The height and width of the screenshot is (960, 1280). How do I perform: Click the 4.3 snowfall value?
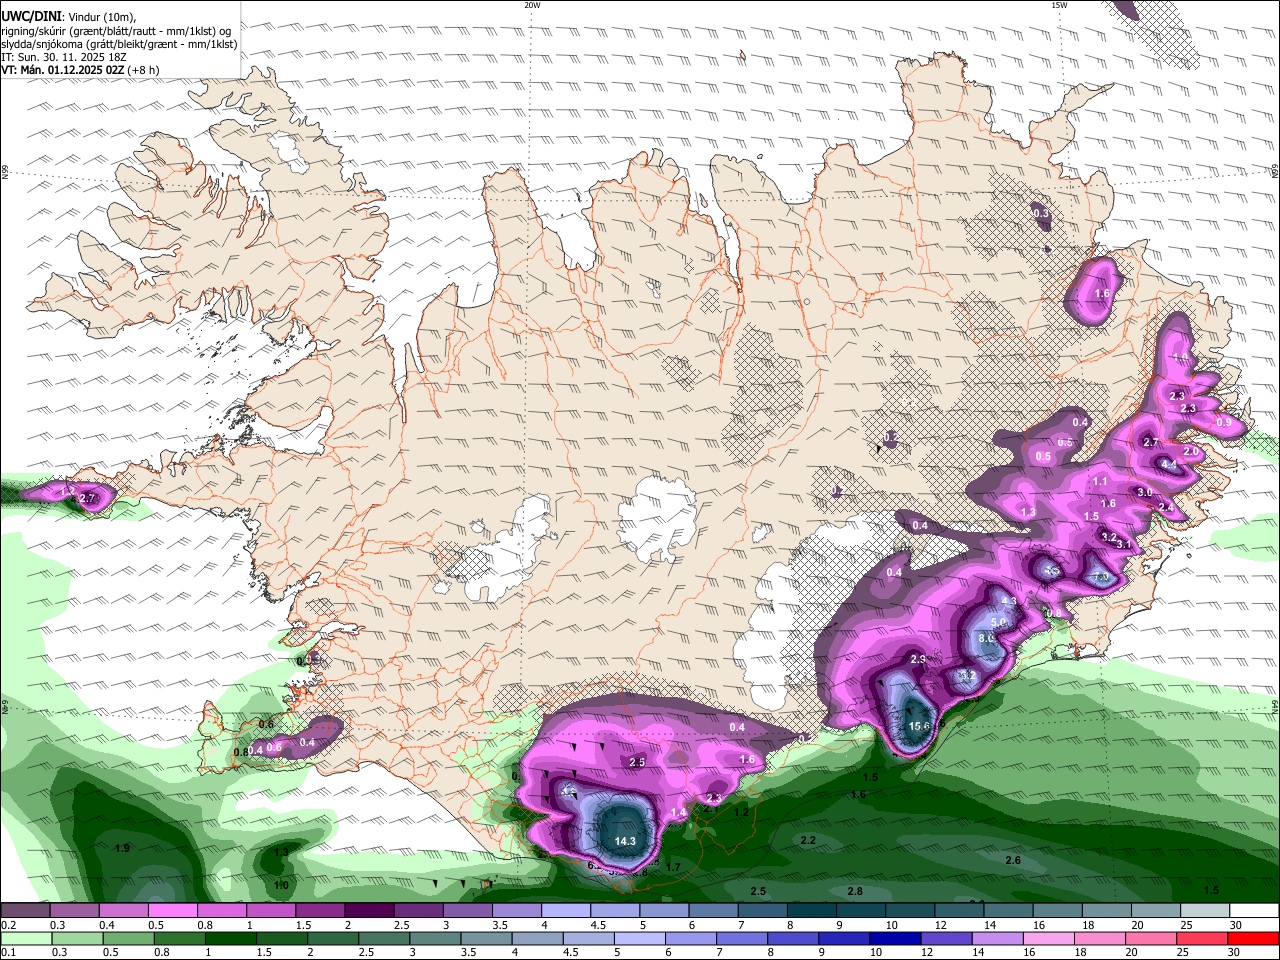[x=1009, y=602]
